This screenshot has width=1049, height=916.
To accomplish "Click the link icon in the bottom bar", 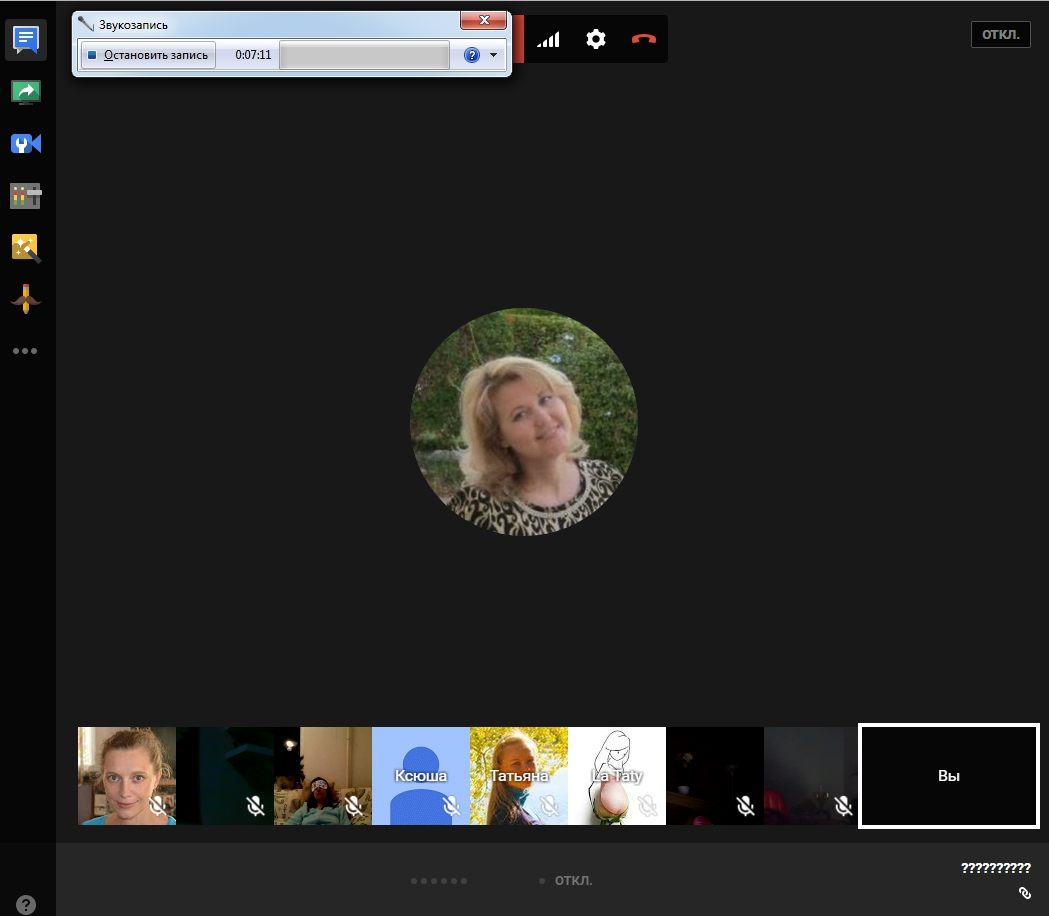I will (x=1024, y=892).
